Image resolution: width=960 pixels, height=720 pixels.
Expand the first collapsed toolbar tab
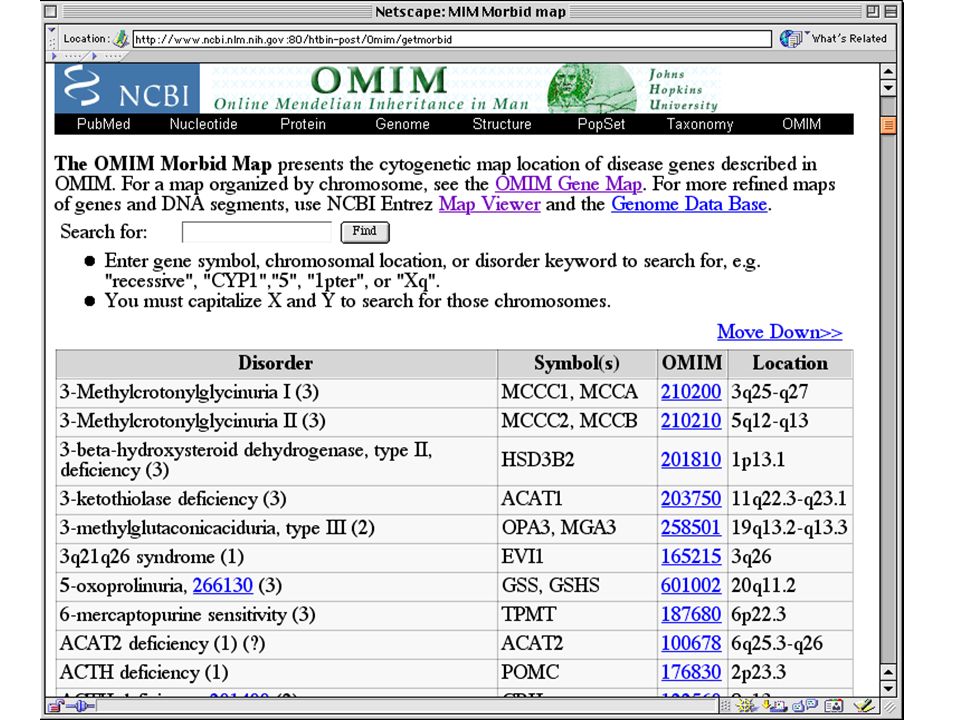coord(67,56)
